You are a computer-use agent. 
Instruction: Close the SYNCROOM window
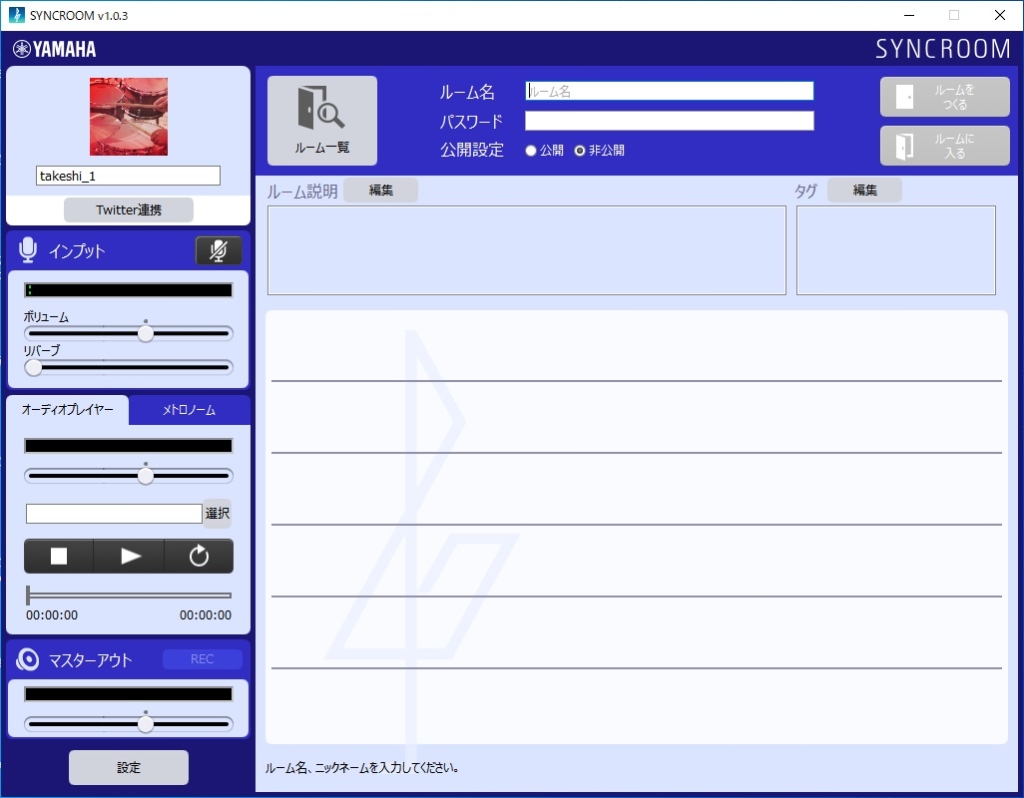coord(999,15)
